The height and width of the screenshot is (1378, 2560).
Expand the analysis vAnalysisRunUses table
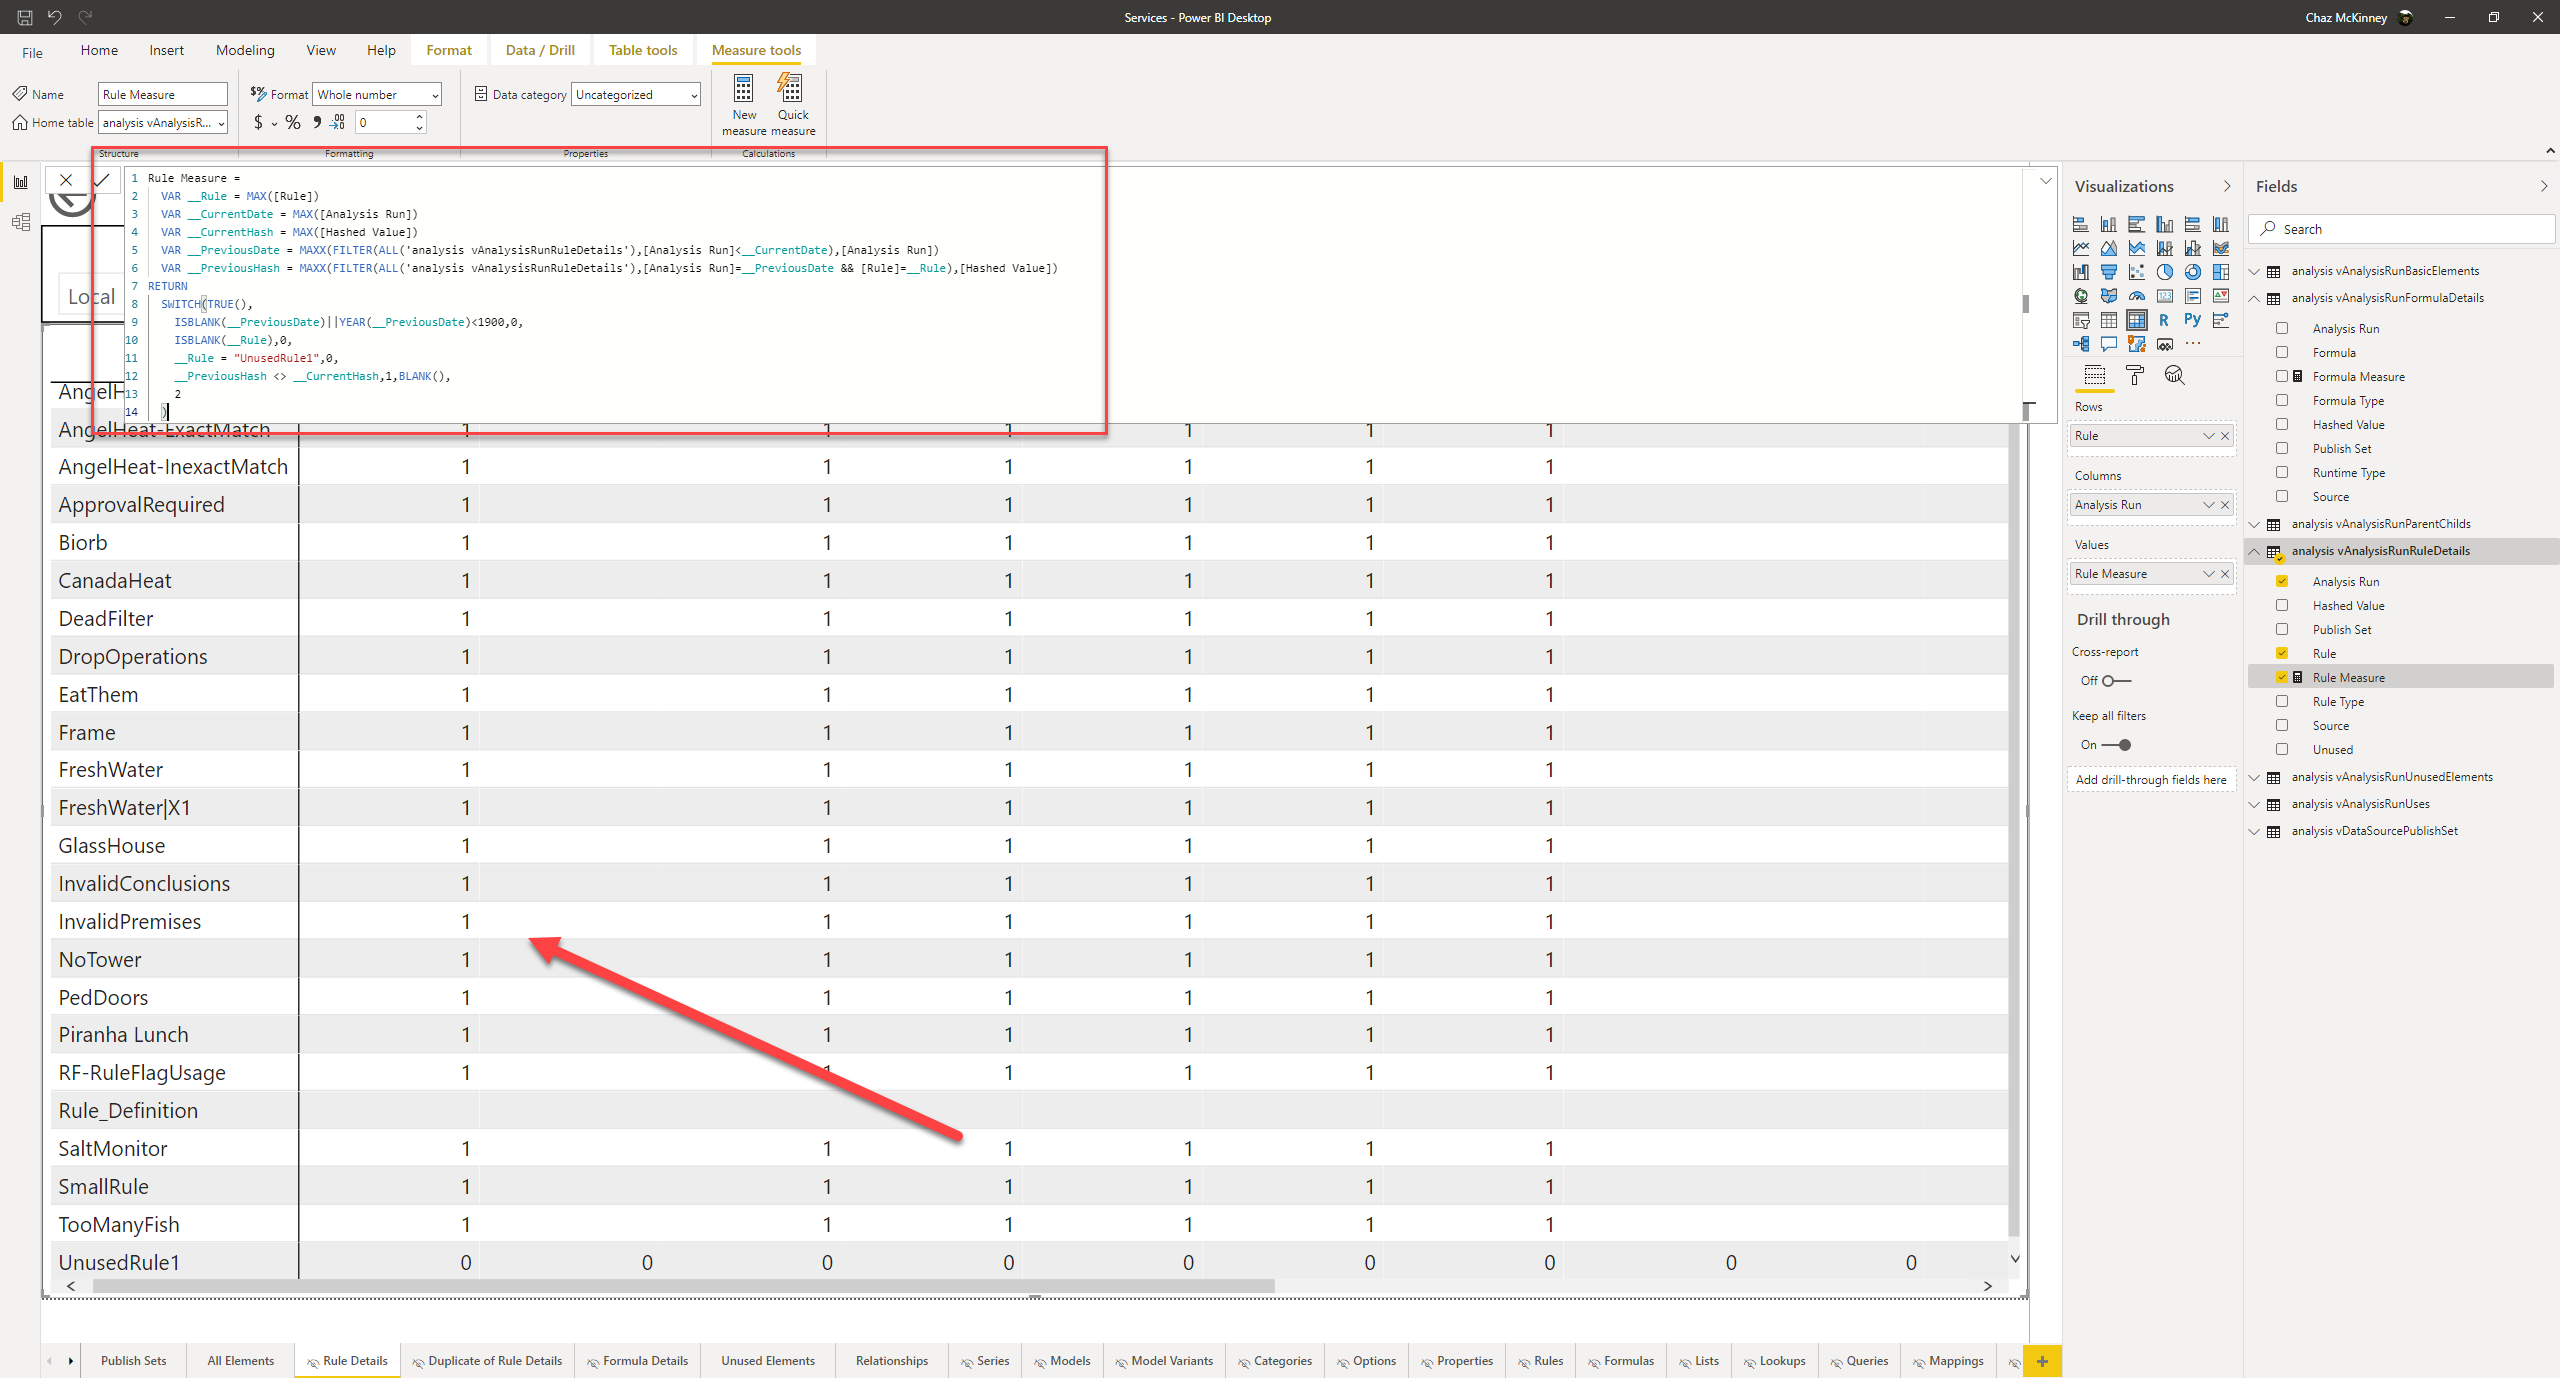(2255, 804)
